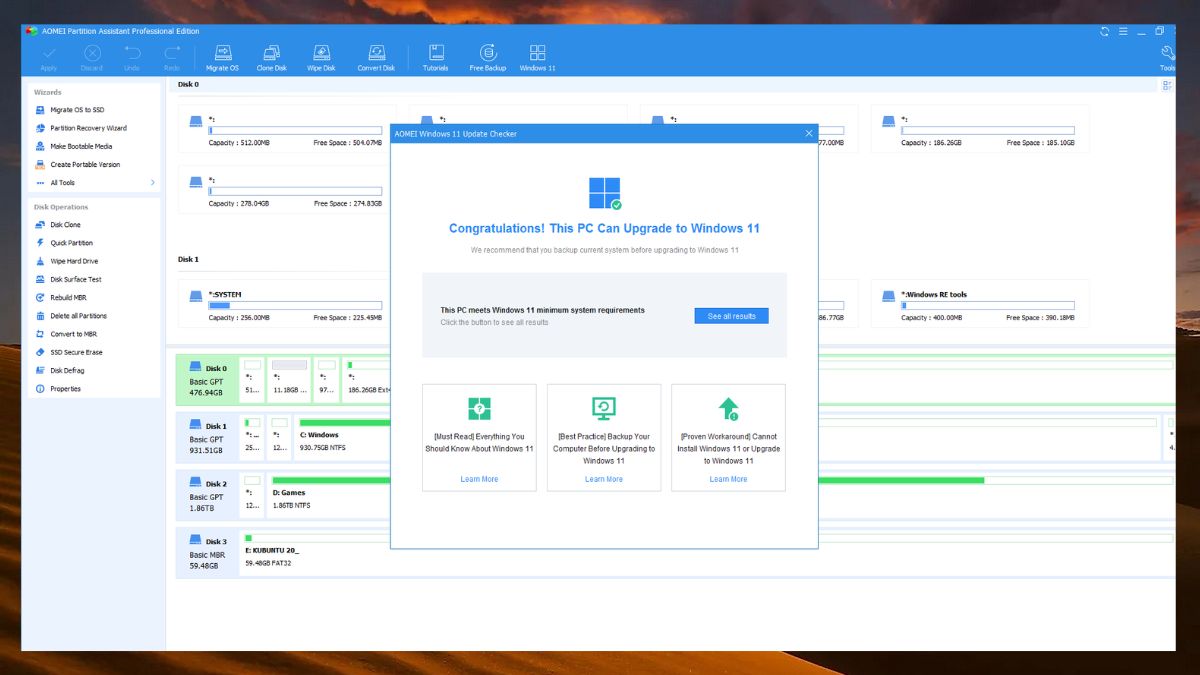Open Migrate OS from the toolbar
The image size is (1200, 675).
coord(223,58)
